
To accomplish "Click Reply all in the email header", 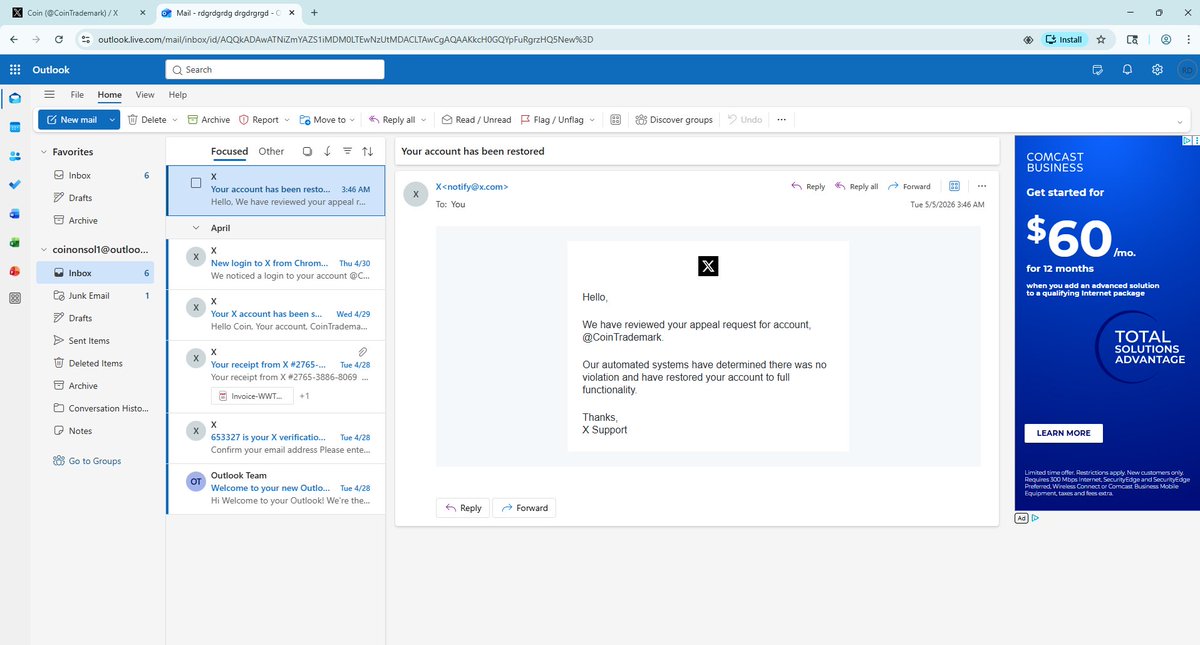I will click(x=857, y=186).
